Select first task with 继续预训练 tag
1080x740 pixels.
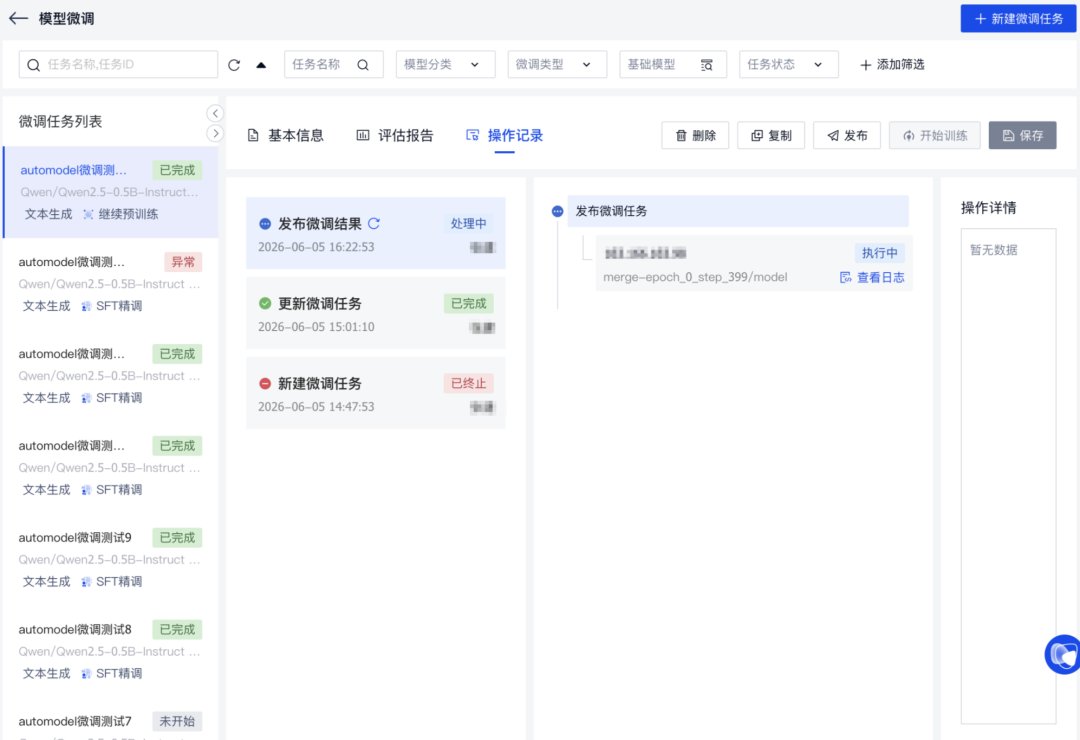(x=111, y=192)
